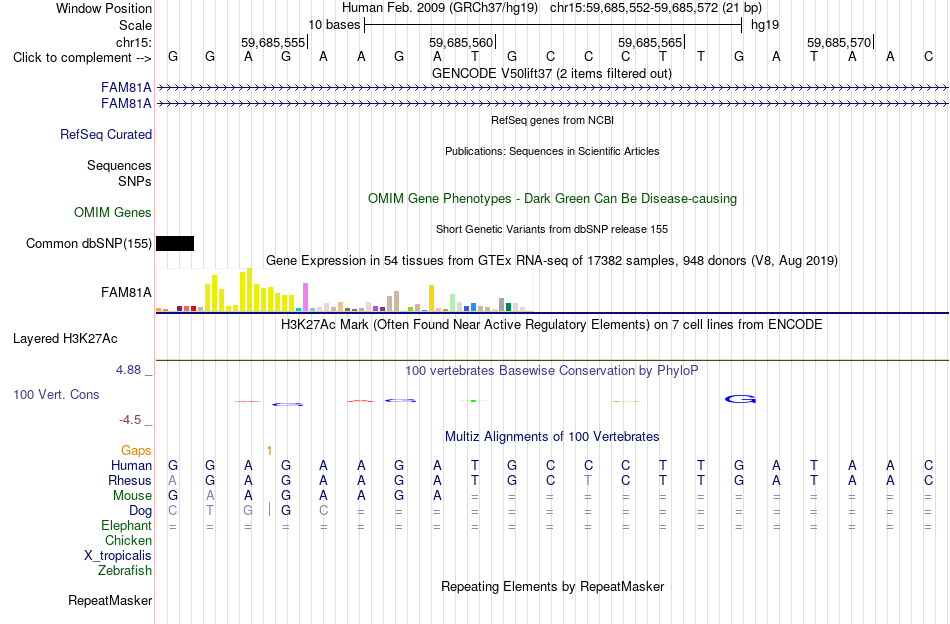Click the large blue G conservation logo
Screen dimensions: 950x624
(x=740, y=399)
